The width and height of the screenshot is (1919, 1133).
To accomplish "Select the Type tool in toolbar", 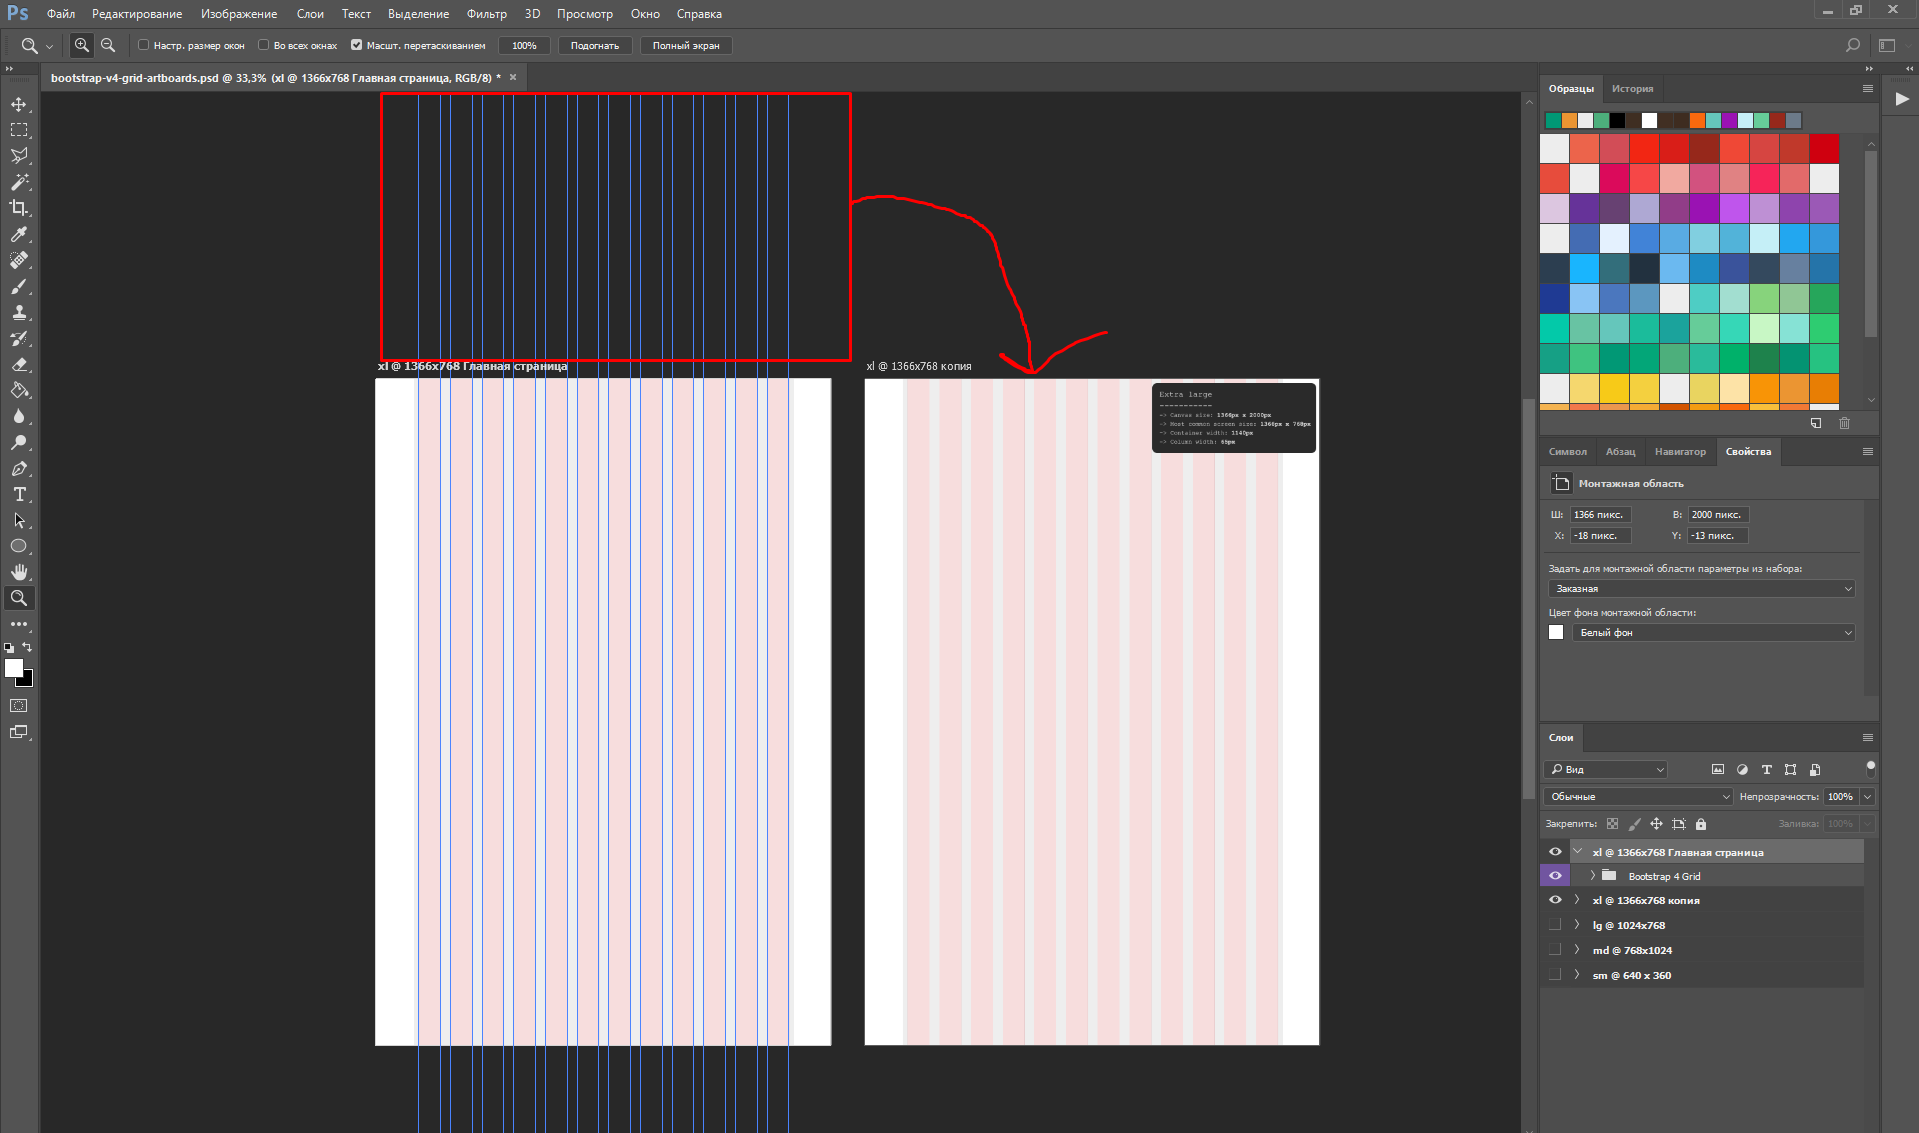I will (19, 494).
